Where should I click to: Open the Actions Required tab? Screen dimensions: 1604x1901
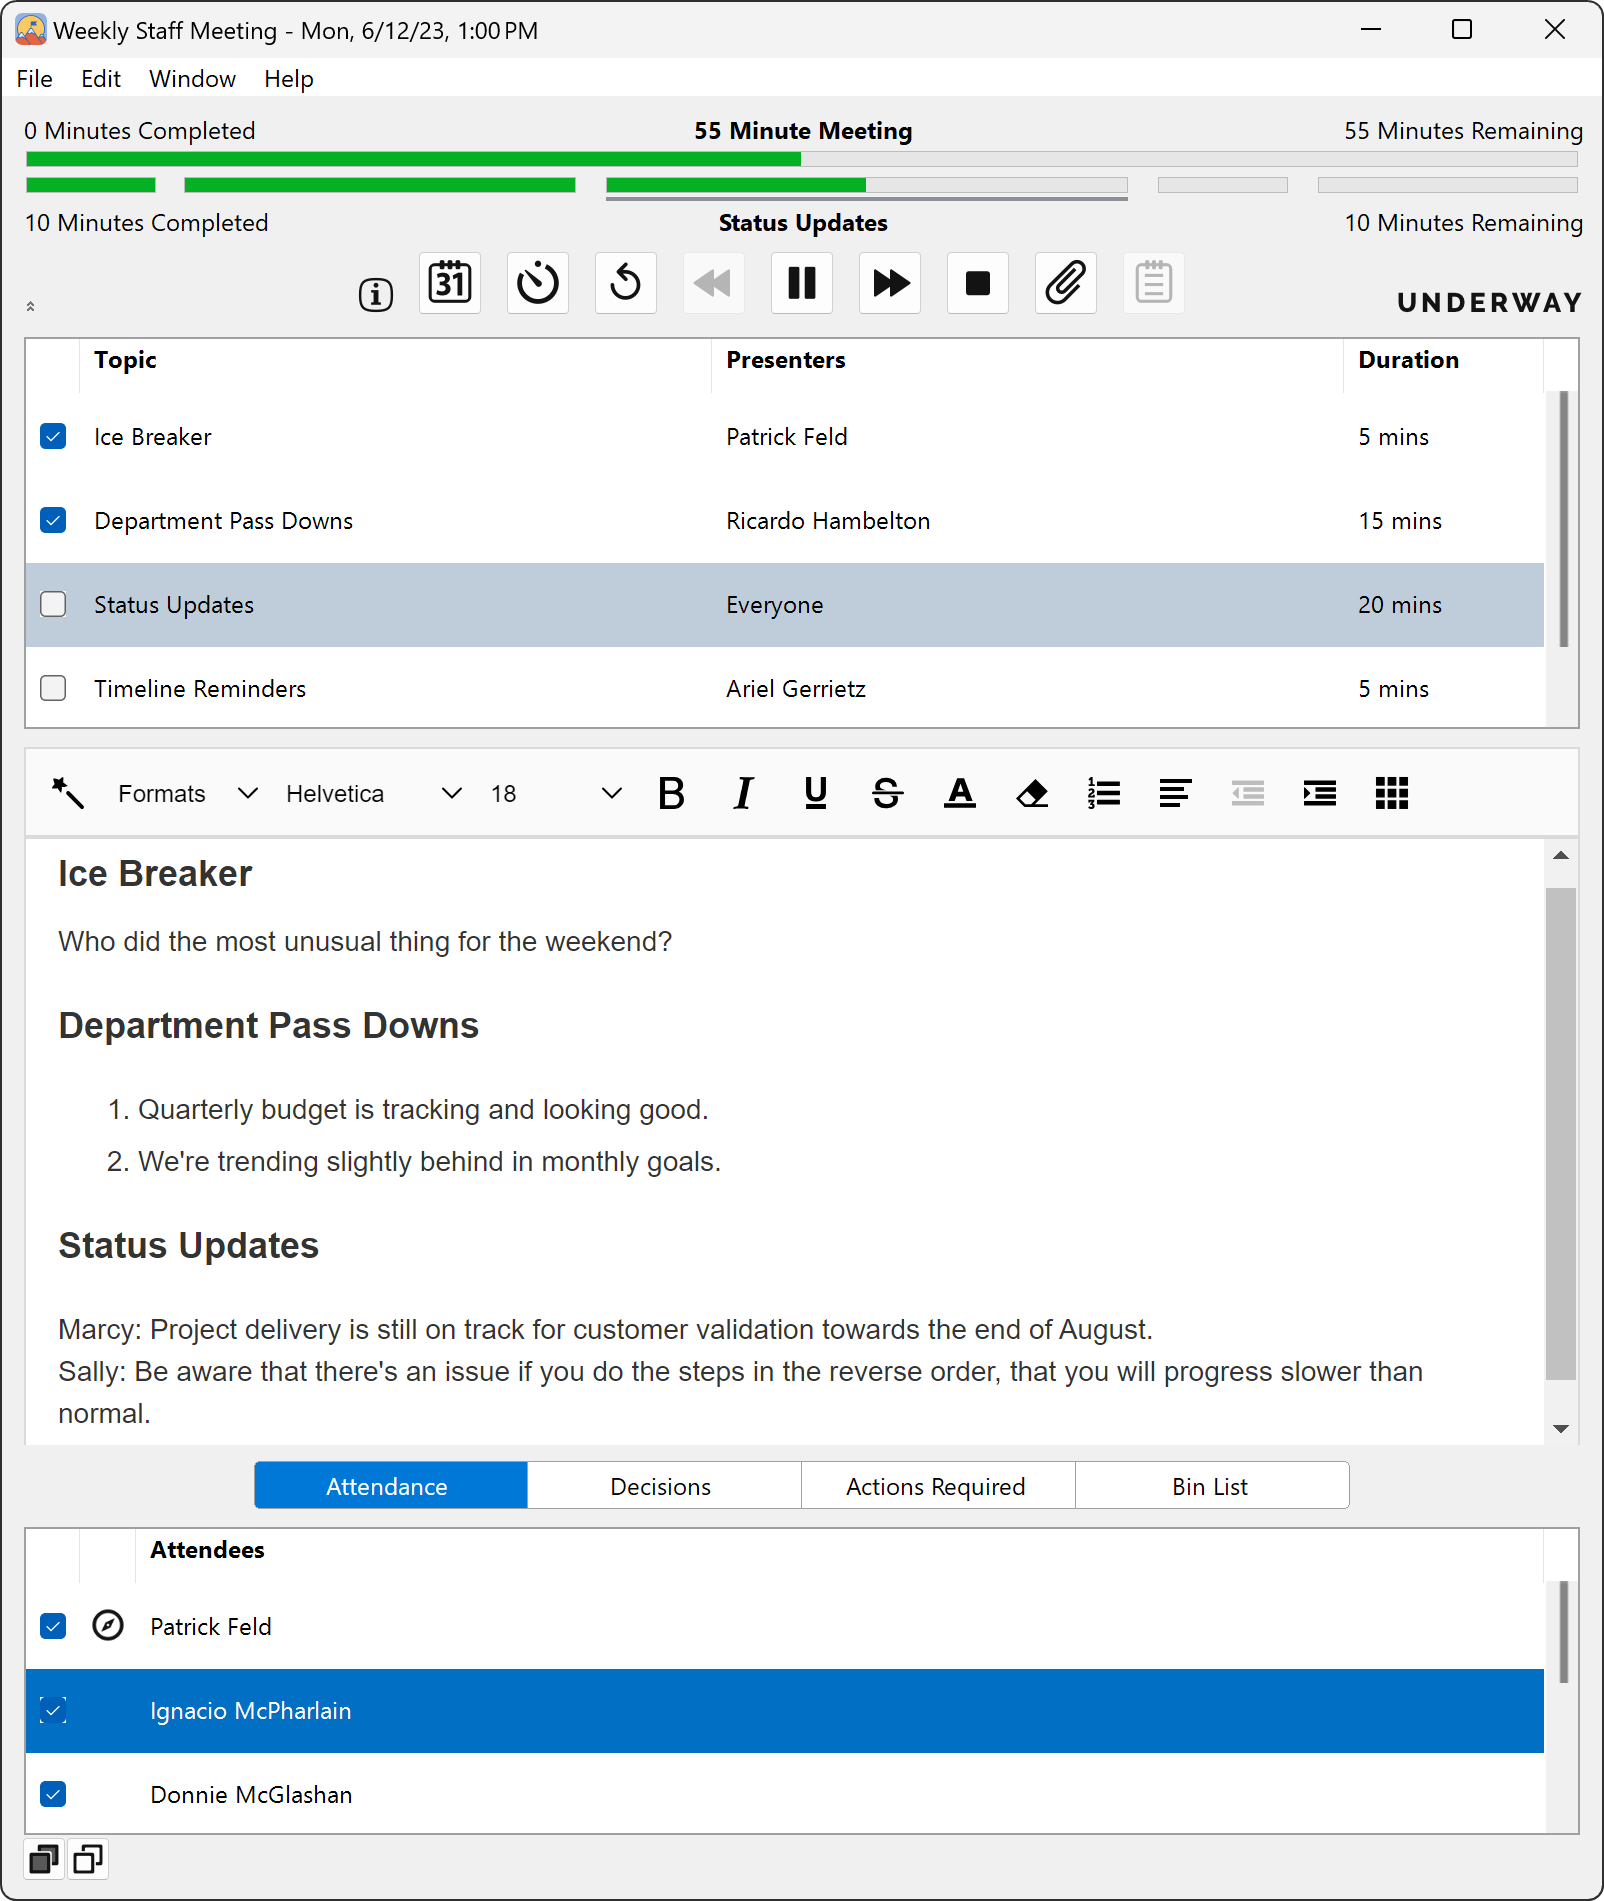click(x=935, y=1487)
